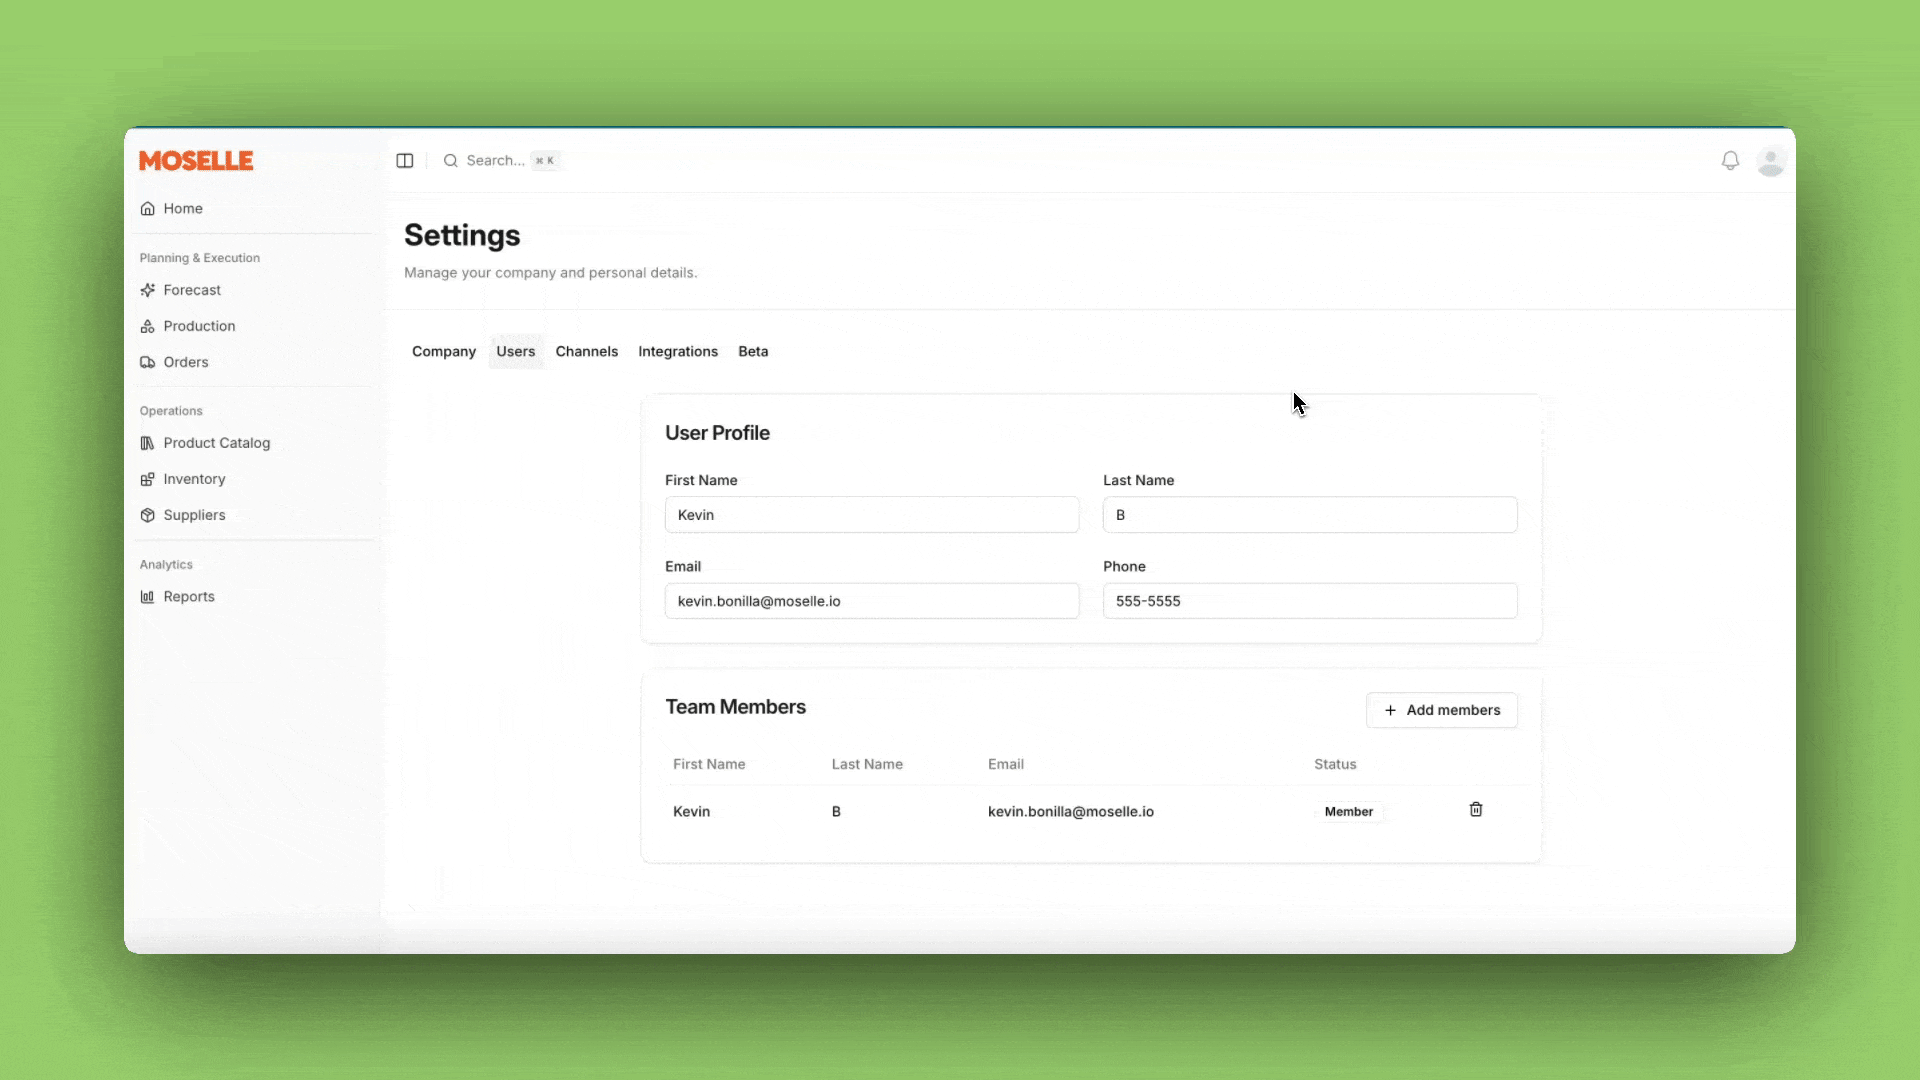This screenshot has height=1080, width=1920.
Task: Switch to the Channels tab
Action: coord(586,352)
